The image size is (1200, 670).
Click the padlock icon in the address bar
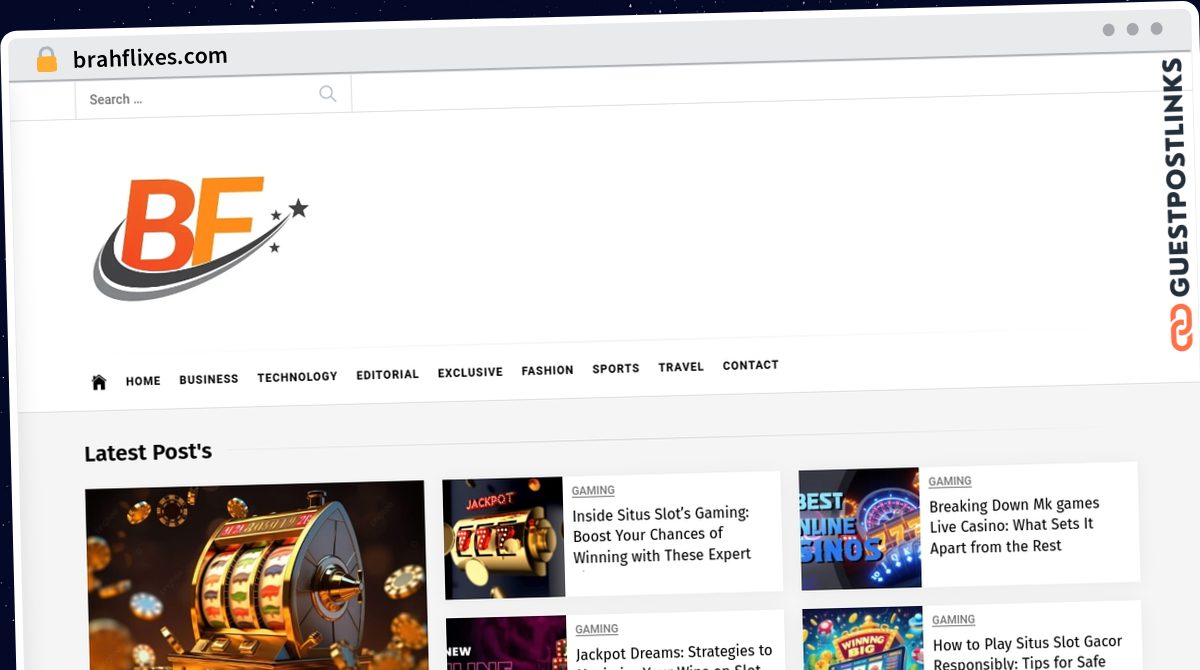pos(47,59)
